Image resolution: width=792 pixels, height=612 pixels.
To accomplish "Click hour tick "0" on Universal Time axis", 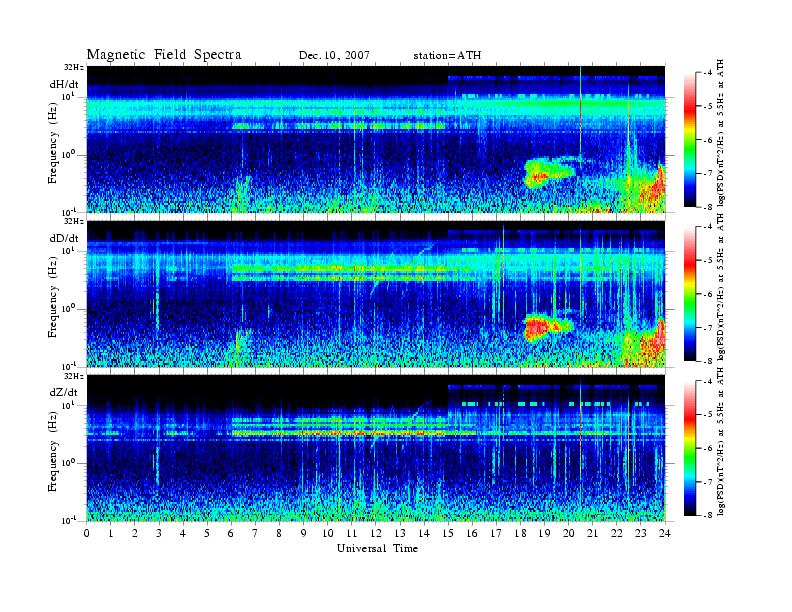I will 87,533.
